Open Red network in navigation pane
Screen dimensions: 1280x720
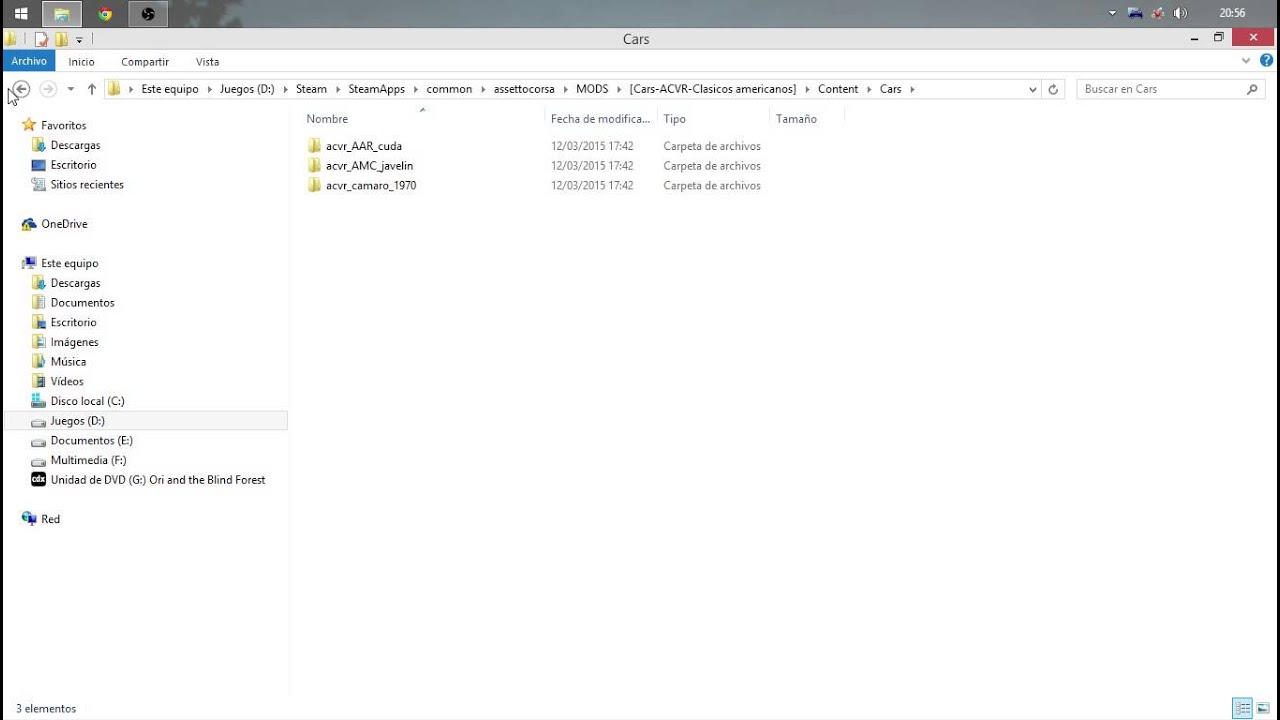tap(50, 519)
